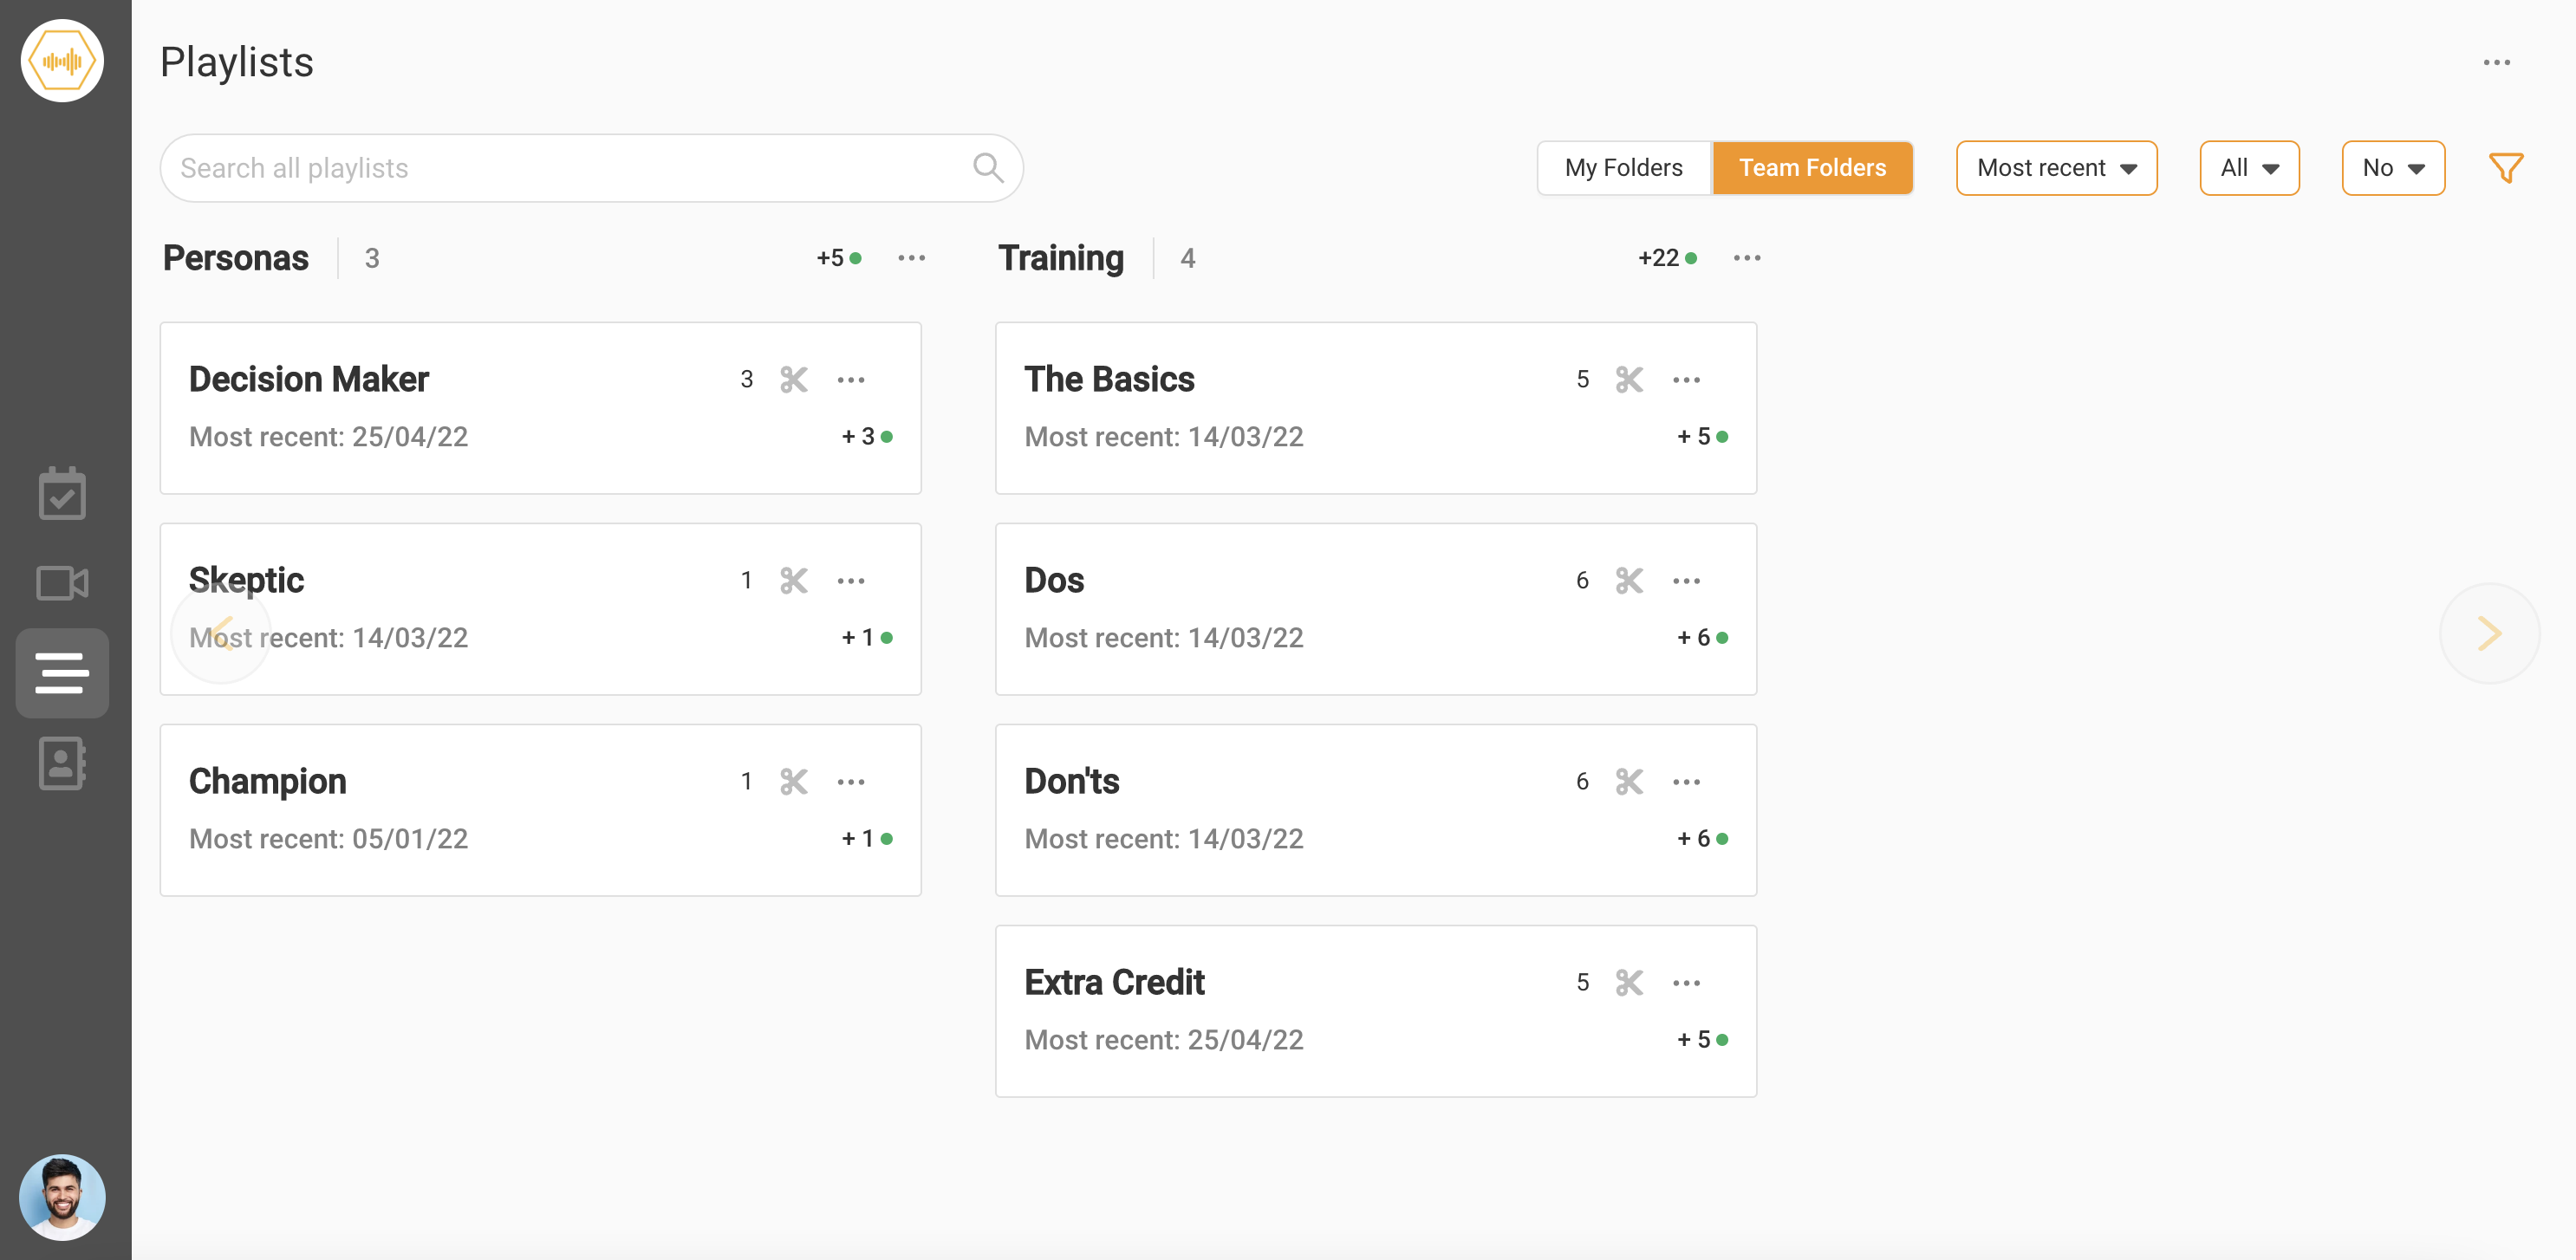Click the orange filter funnel icon
Image resolution: width=2576 pixels, height=1260 pixels.
(2505, 168)
